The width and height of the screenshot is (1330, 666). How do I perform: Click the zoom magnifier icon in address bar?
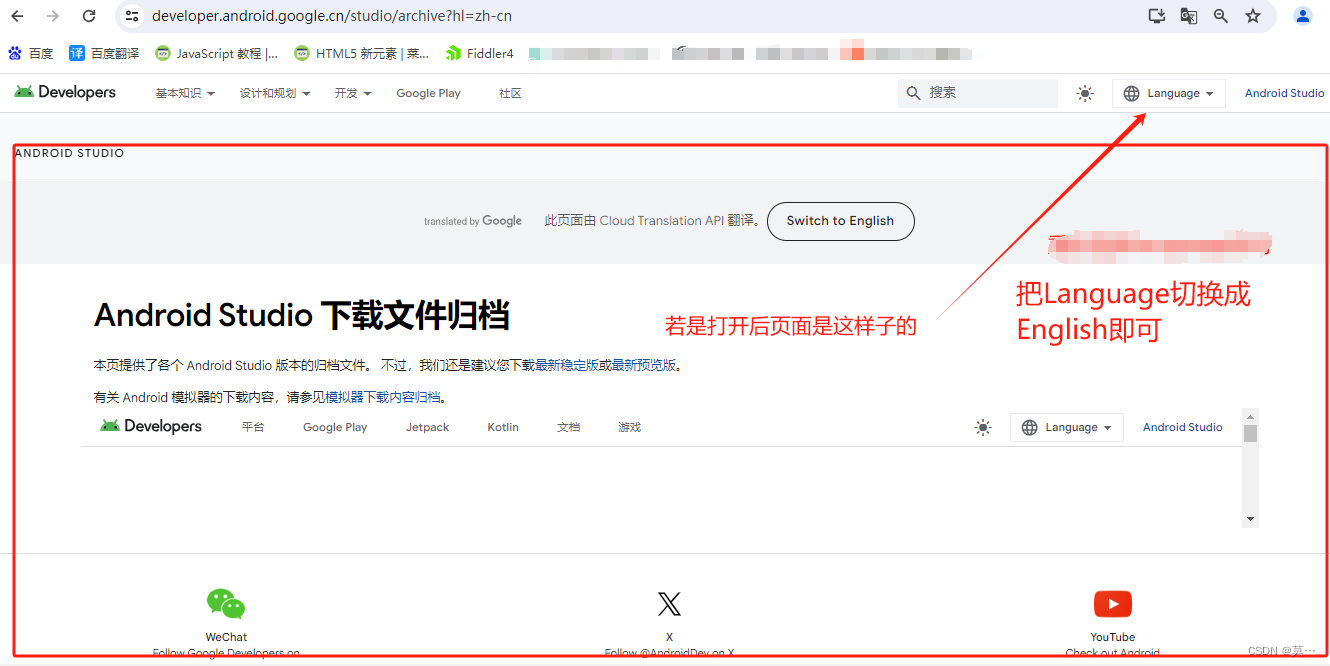(1221, 16)
